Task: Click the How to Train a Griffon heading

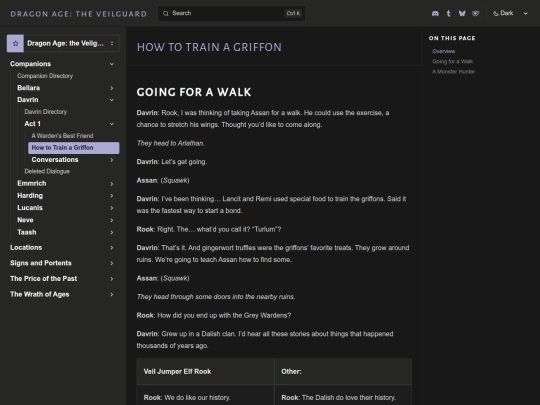Action: pyautogui.click(x=209, y=47)
